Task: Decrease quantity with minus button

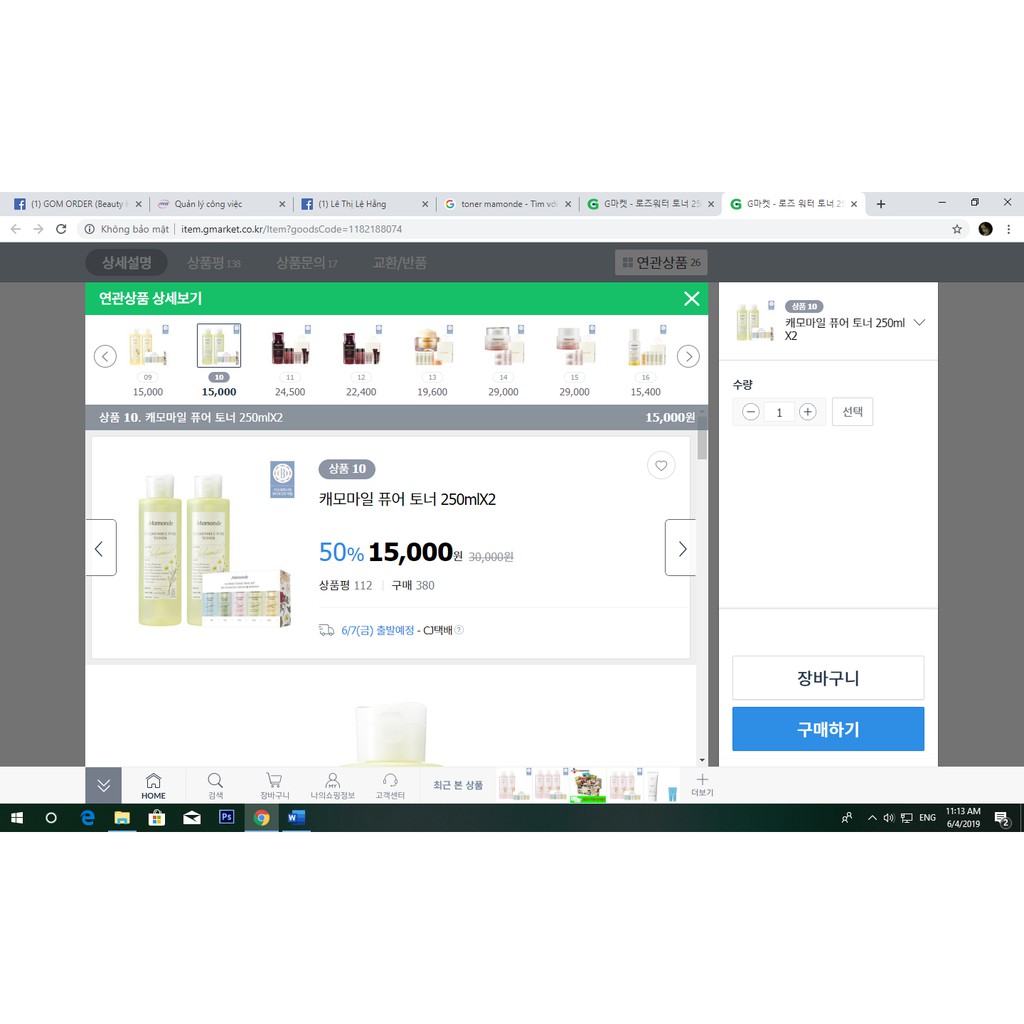Action: pyautogui.click(x=750, y=412)
